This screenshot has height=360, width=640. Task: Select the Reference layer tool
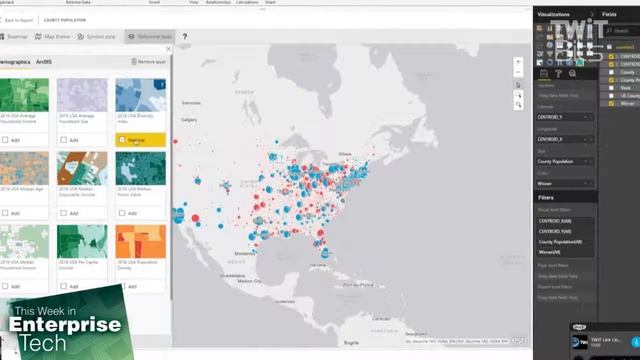[x=150, y=37]
